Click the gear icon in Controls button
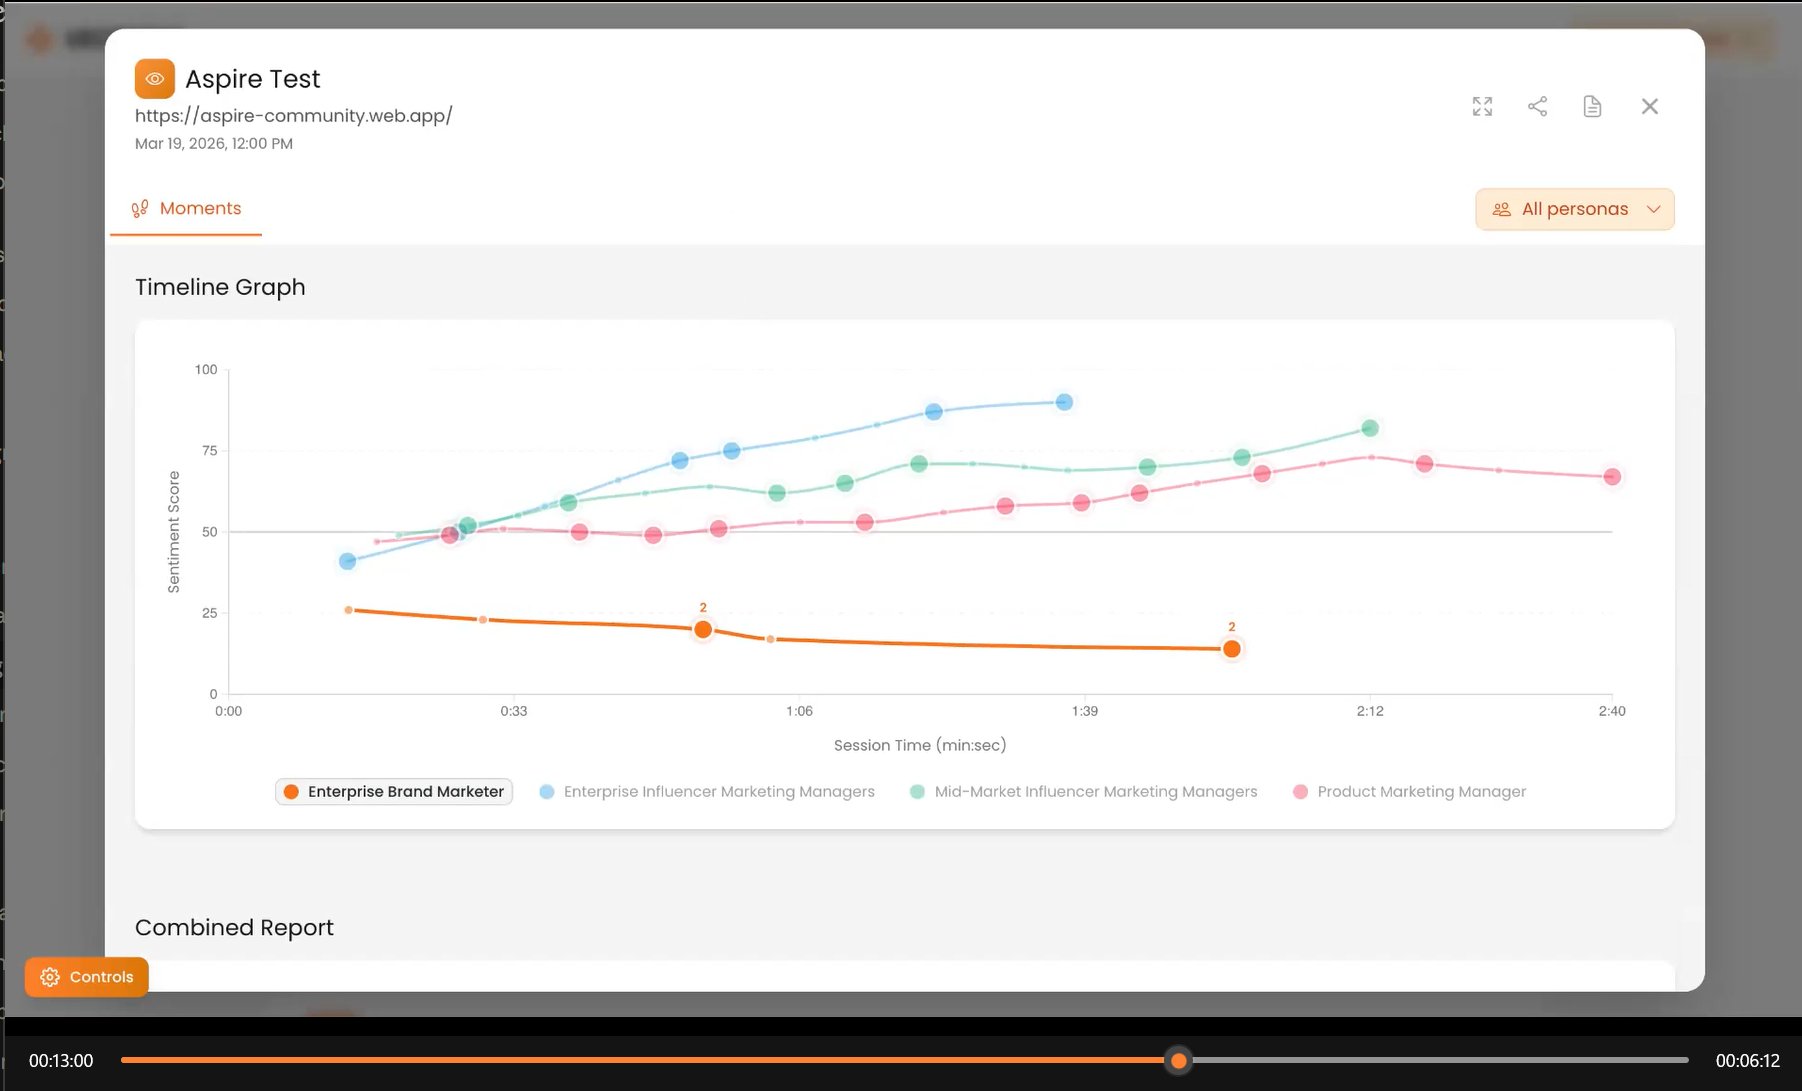This screenshot has width=1802, height=1091. (x=50, y=977)
